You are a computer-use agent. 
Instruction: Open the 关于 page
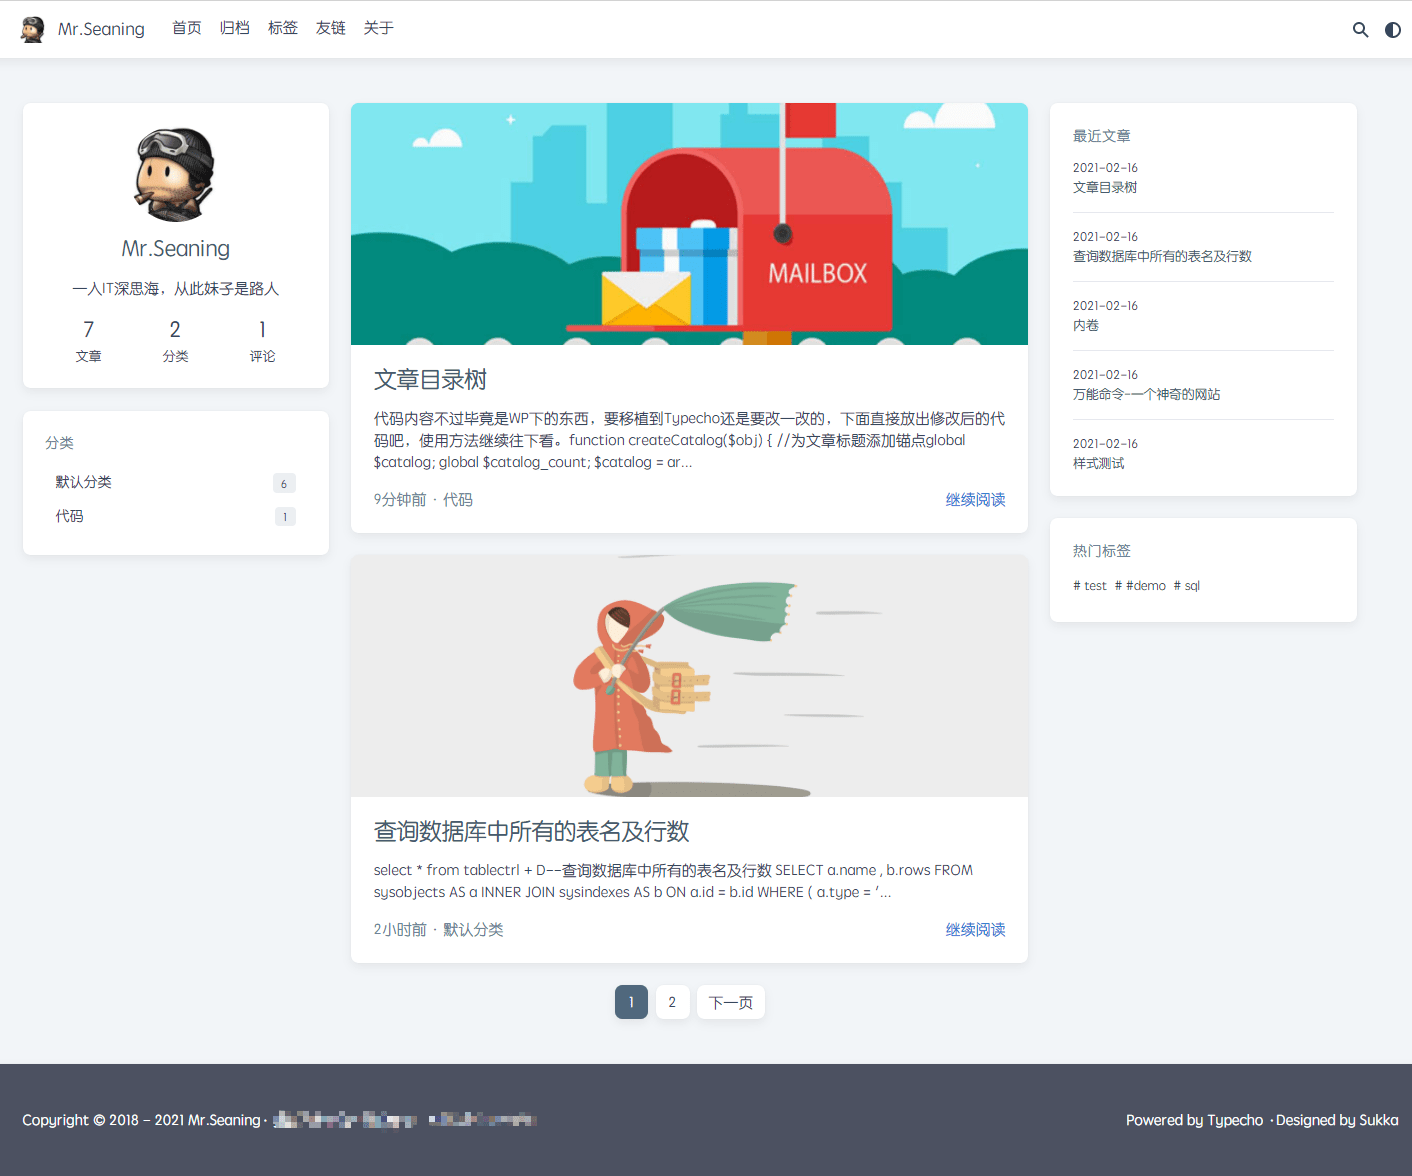point(379,28)
